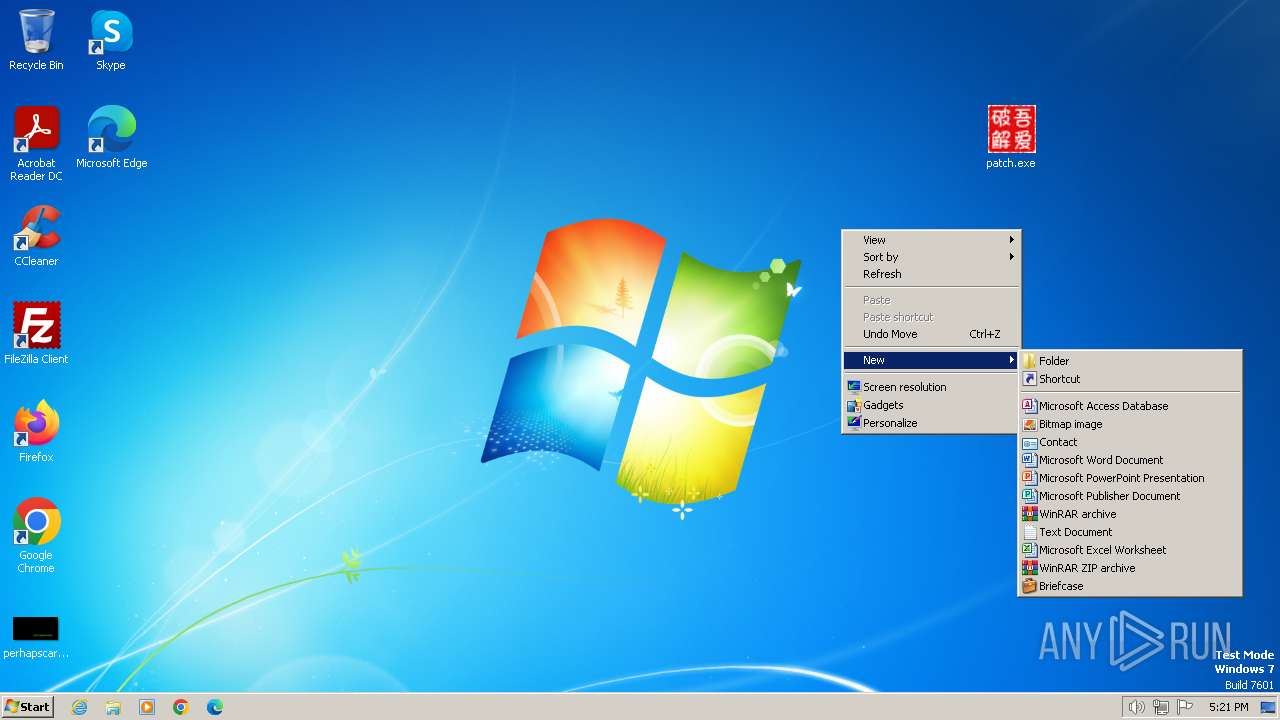Image resolution: width=1280 pixels, height=720 pixels.
Task: Create a new Bitmap image
Action: click(1130, 424)
